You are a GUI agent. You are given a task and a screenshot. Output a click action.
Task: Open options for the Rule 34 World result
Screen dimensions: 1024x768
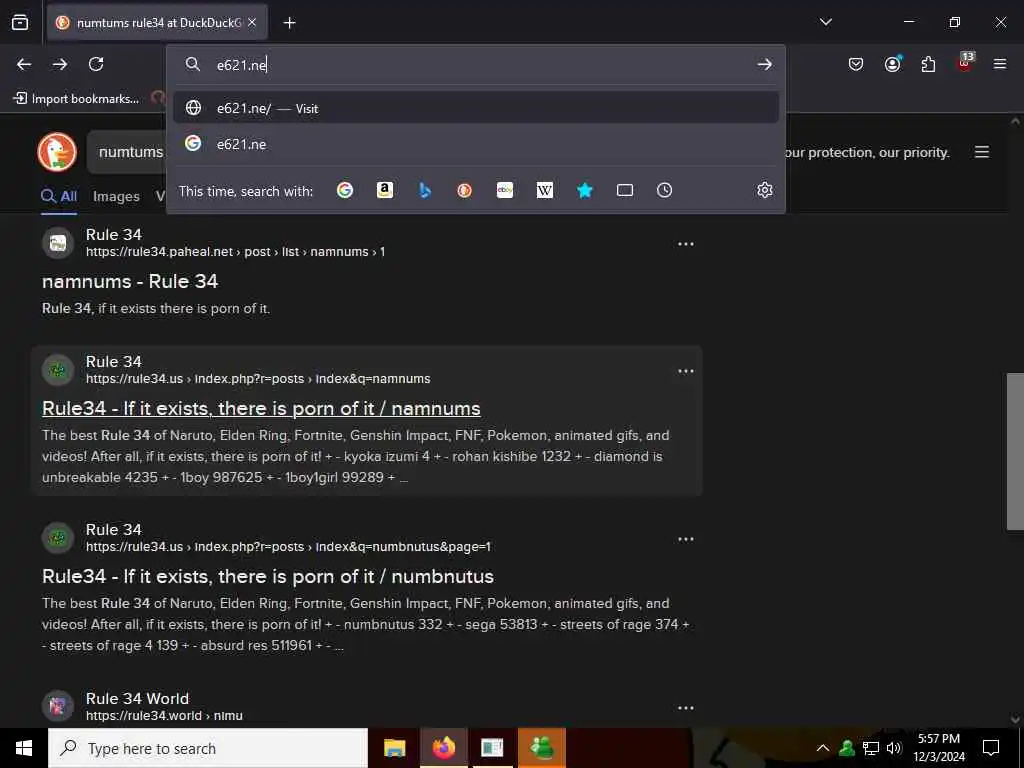pyautogui.click(x=686, y=707)
